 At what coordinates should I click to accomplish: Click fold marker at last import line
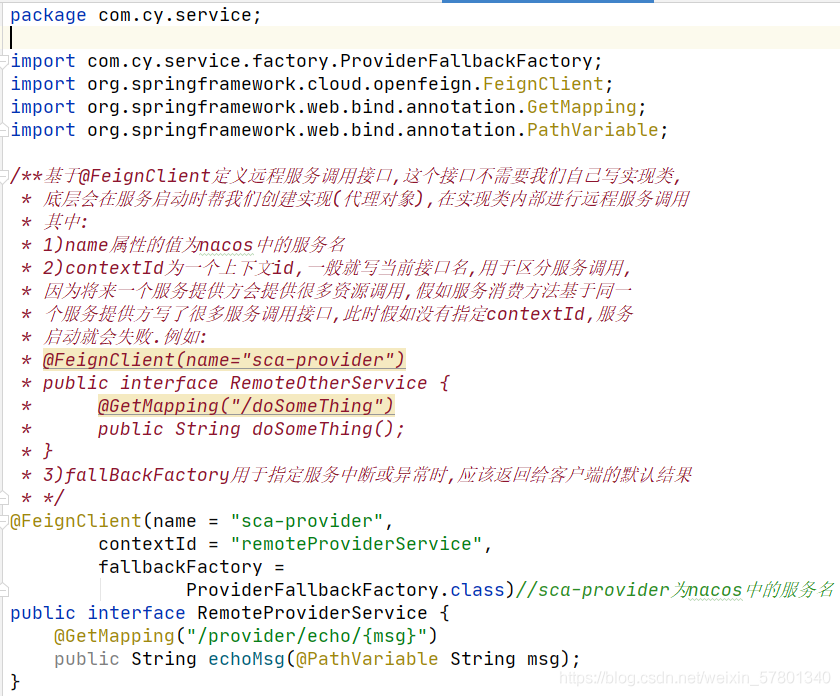click(x=6, y=130)
